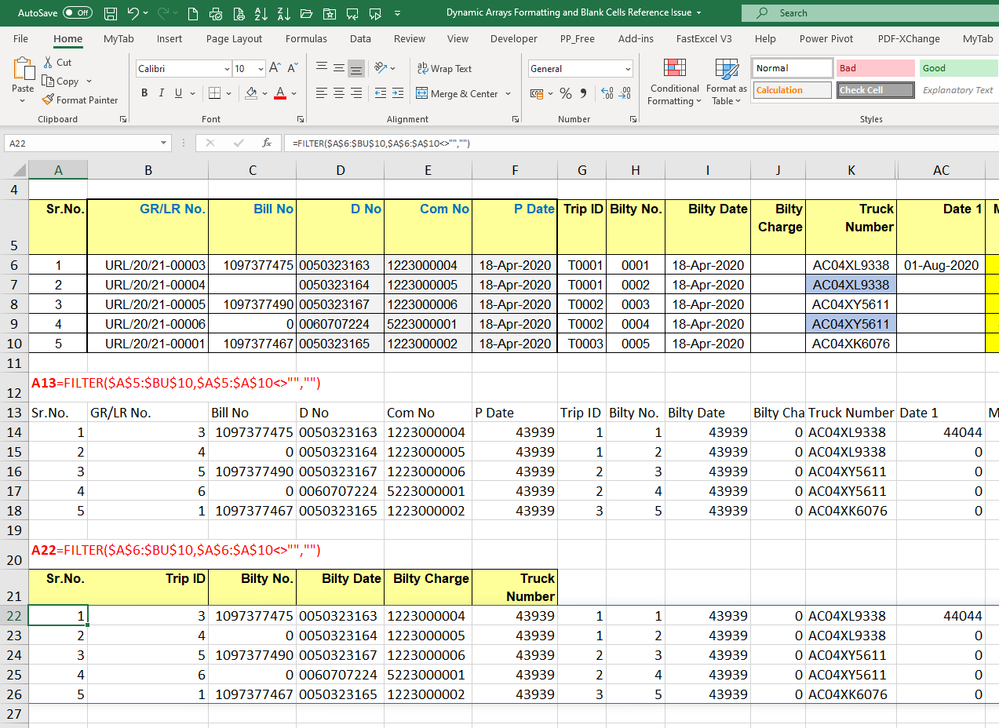This screenshot has width=999, height=728.
Task: Switch to the Page Layout tab
Action: (x=234, y=39)
